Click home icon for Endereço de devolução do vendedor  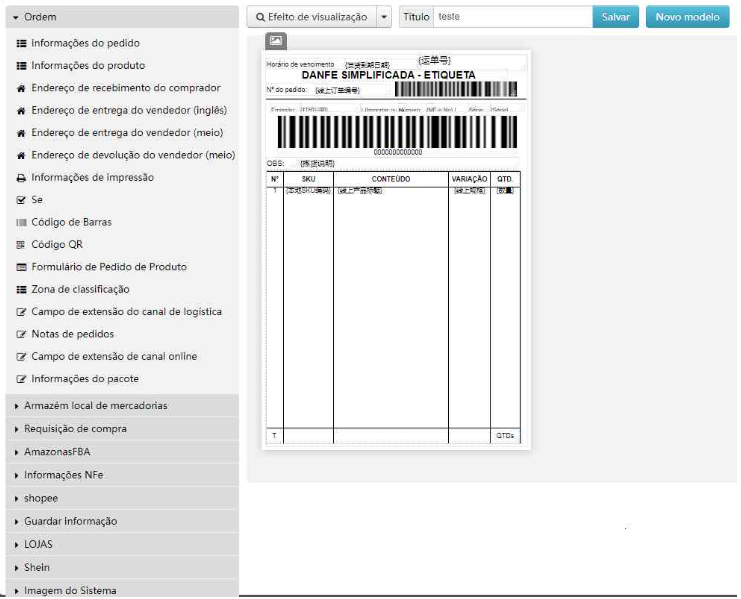[21, 155]
